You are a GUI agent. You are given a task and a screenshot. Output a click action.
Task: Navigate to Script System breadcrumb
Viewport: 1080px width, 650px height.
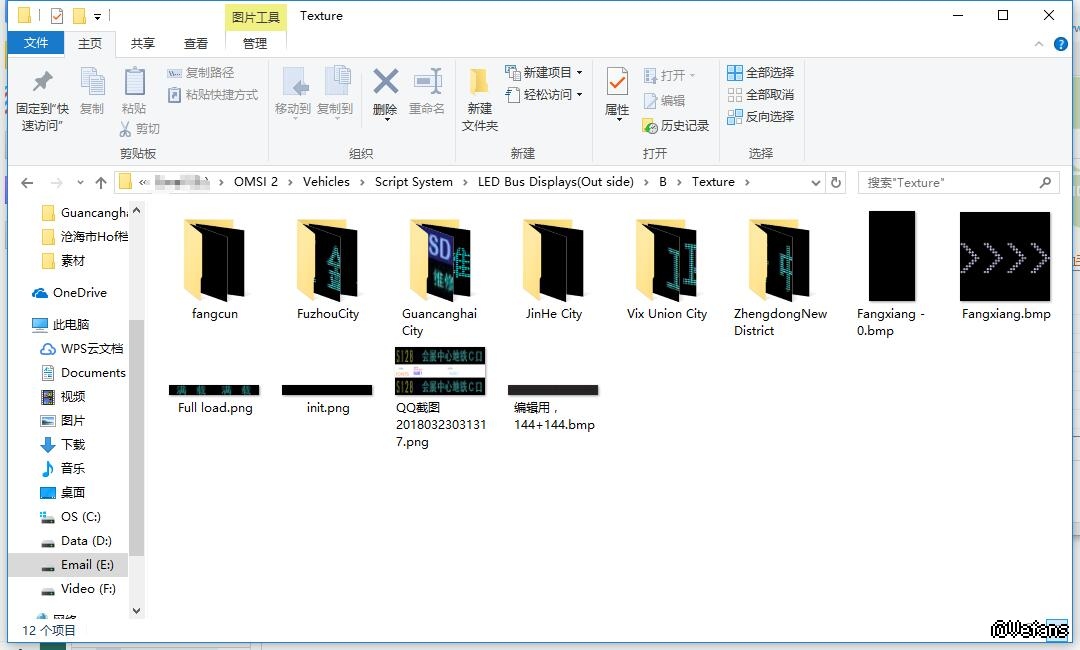[x=413, y=182]
